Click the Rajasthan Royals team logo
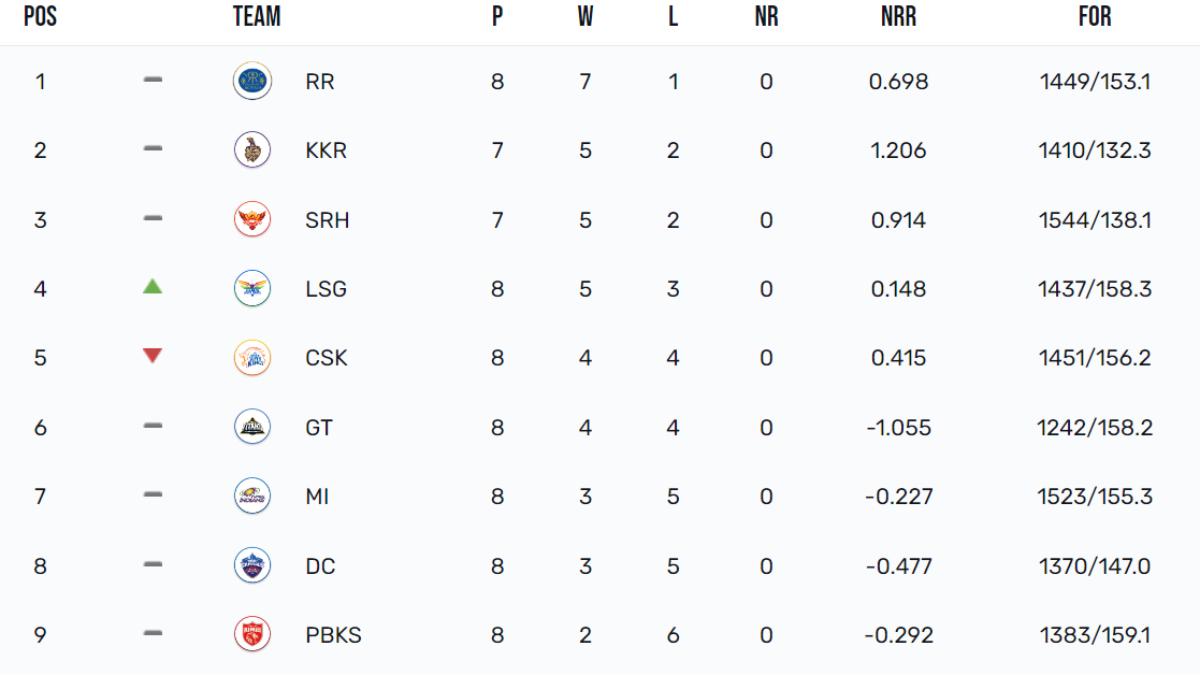This screenshot has width=1200, height=675. (252, 81)
